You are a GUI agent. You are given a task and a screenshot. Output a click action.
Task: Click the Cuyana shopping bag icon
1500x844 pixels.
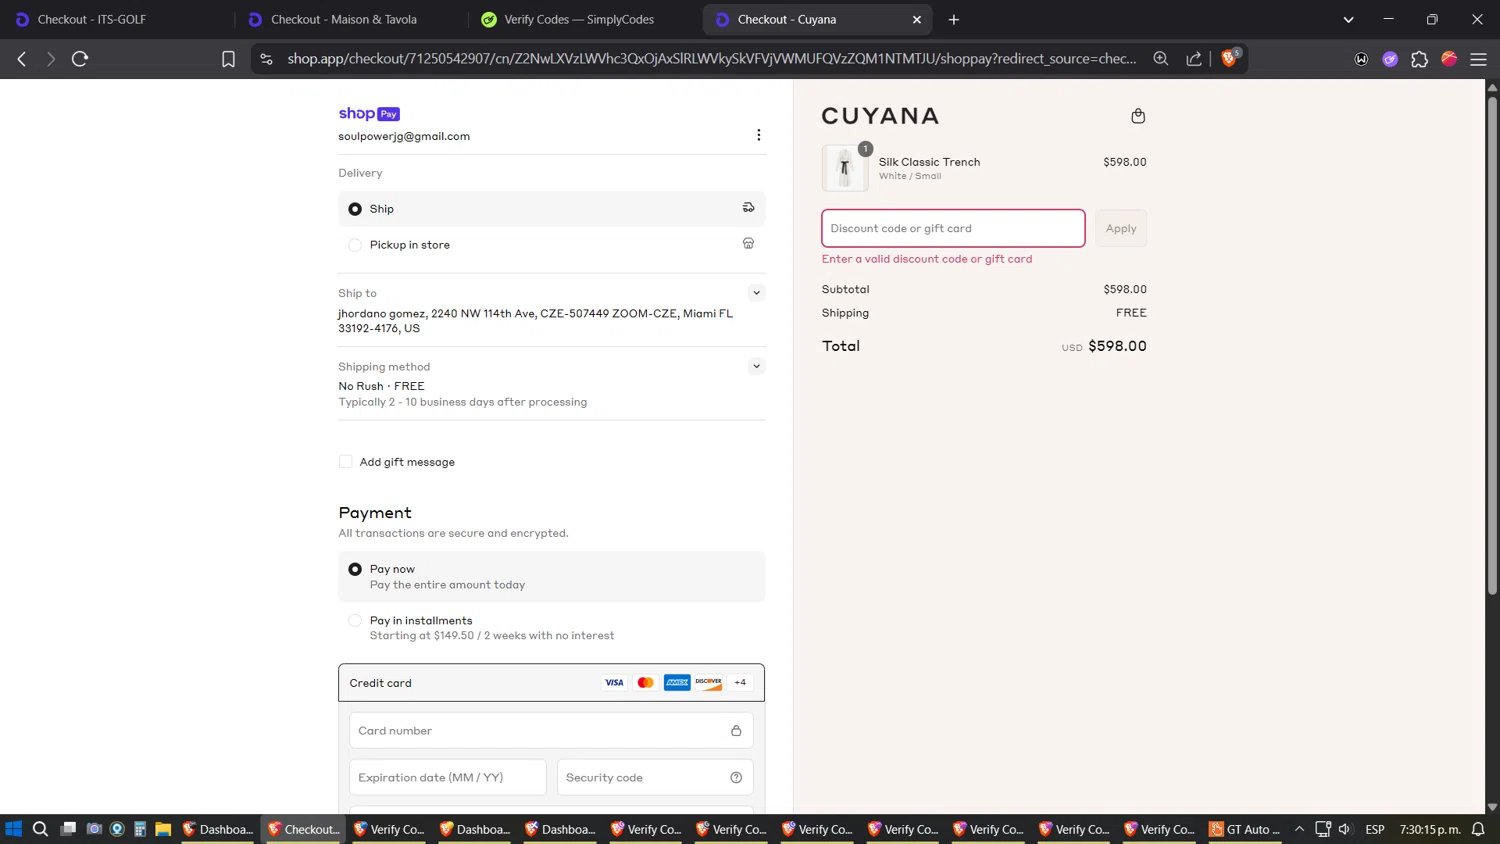tap(1138, 116)
